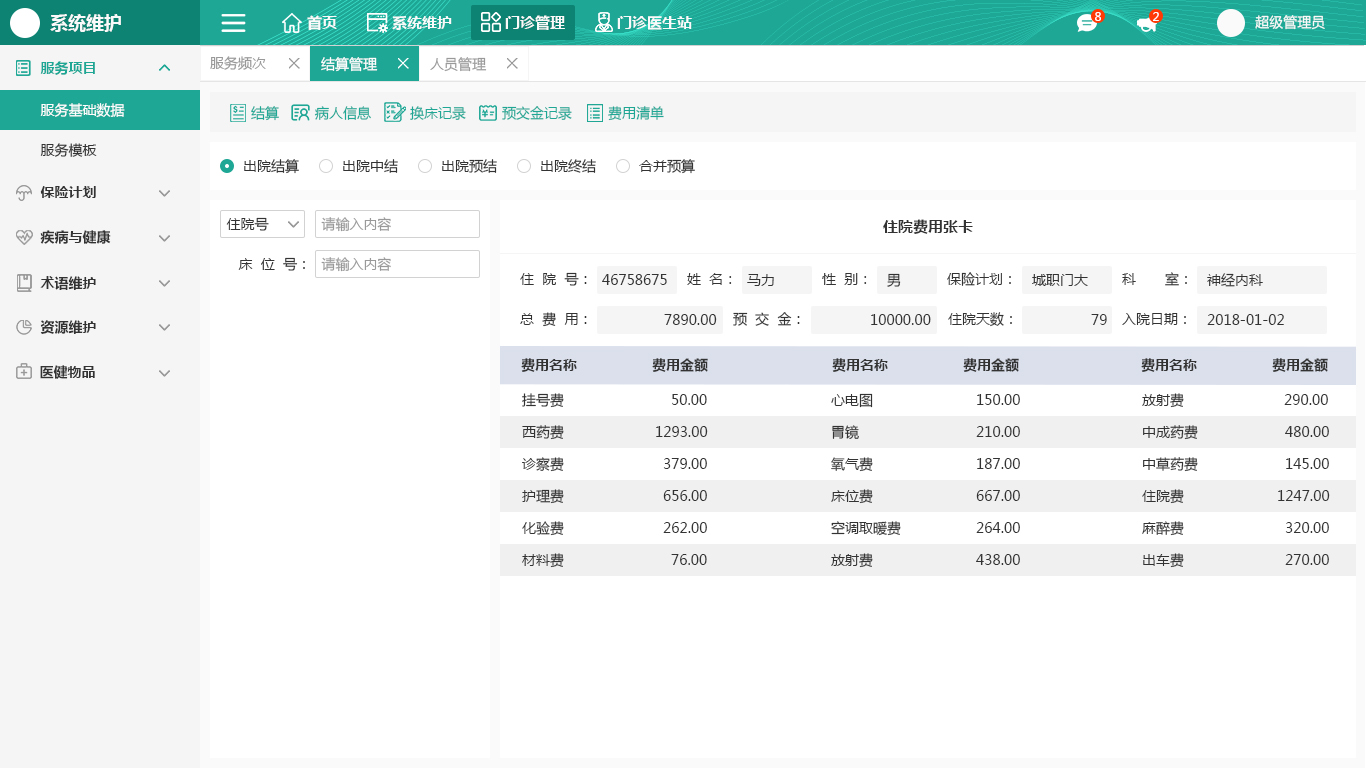Viewport: 1366px width, 768px height.
Task: Click the 首页 home icon
Action: (291, 23)
